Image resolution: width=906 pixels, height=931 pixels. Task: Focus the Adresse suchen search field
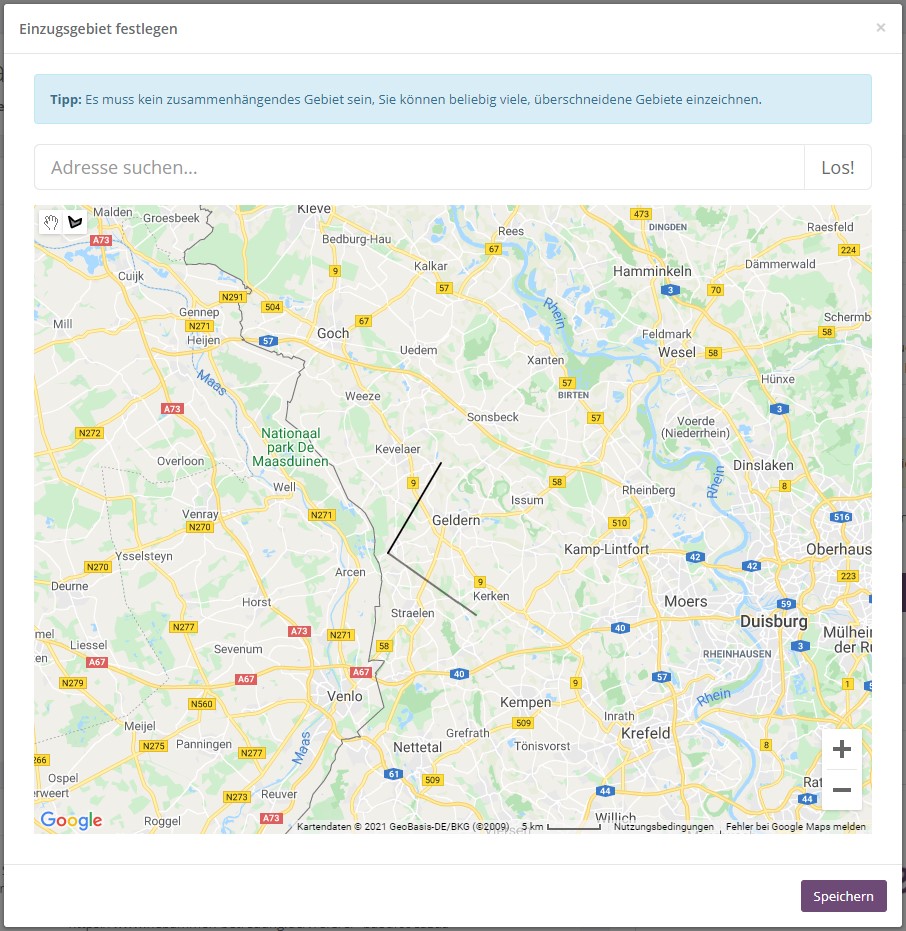click(419, 167)
